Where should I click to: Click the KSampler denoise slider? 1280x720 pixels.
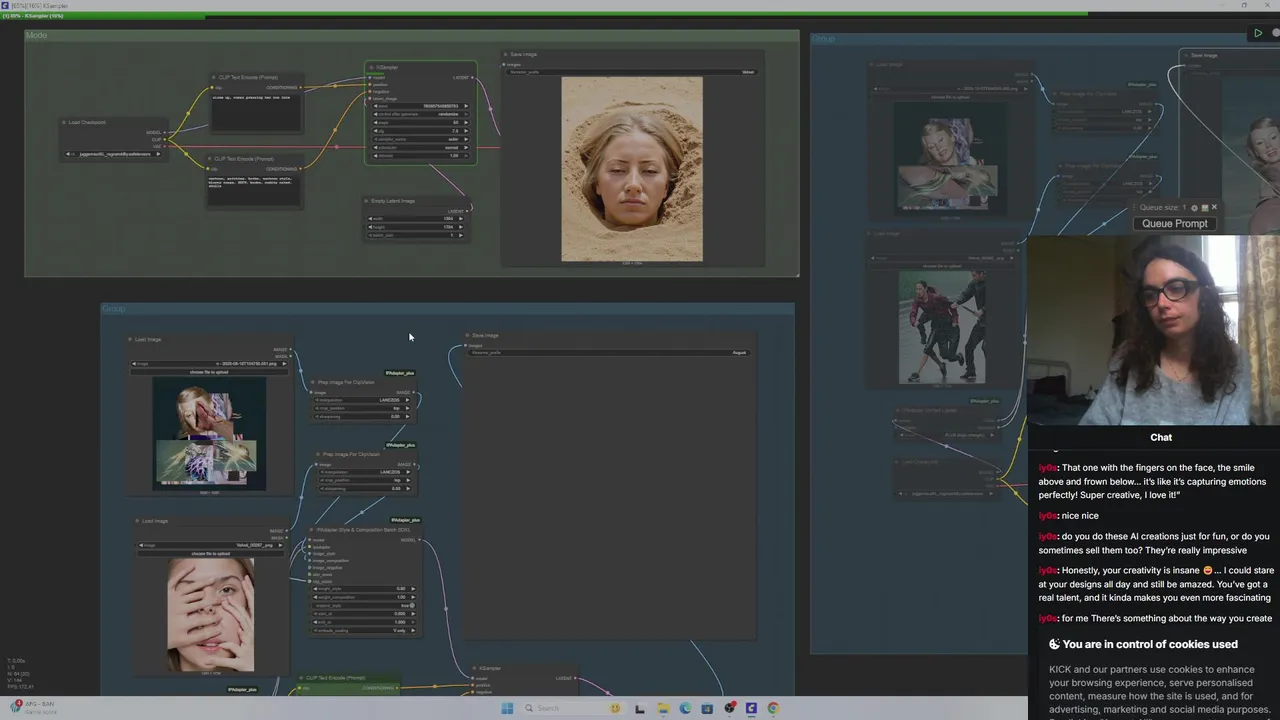420,155
